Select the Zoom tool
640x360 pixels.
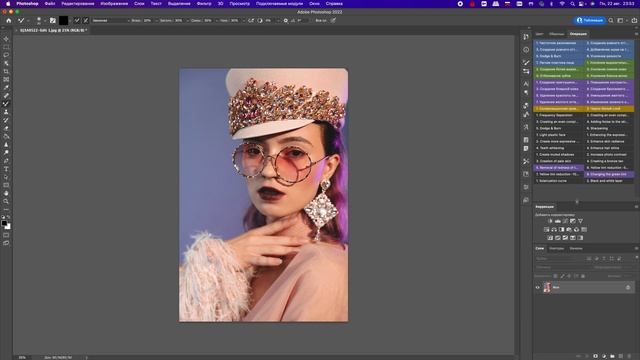coord(6,201)
